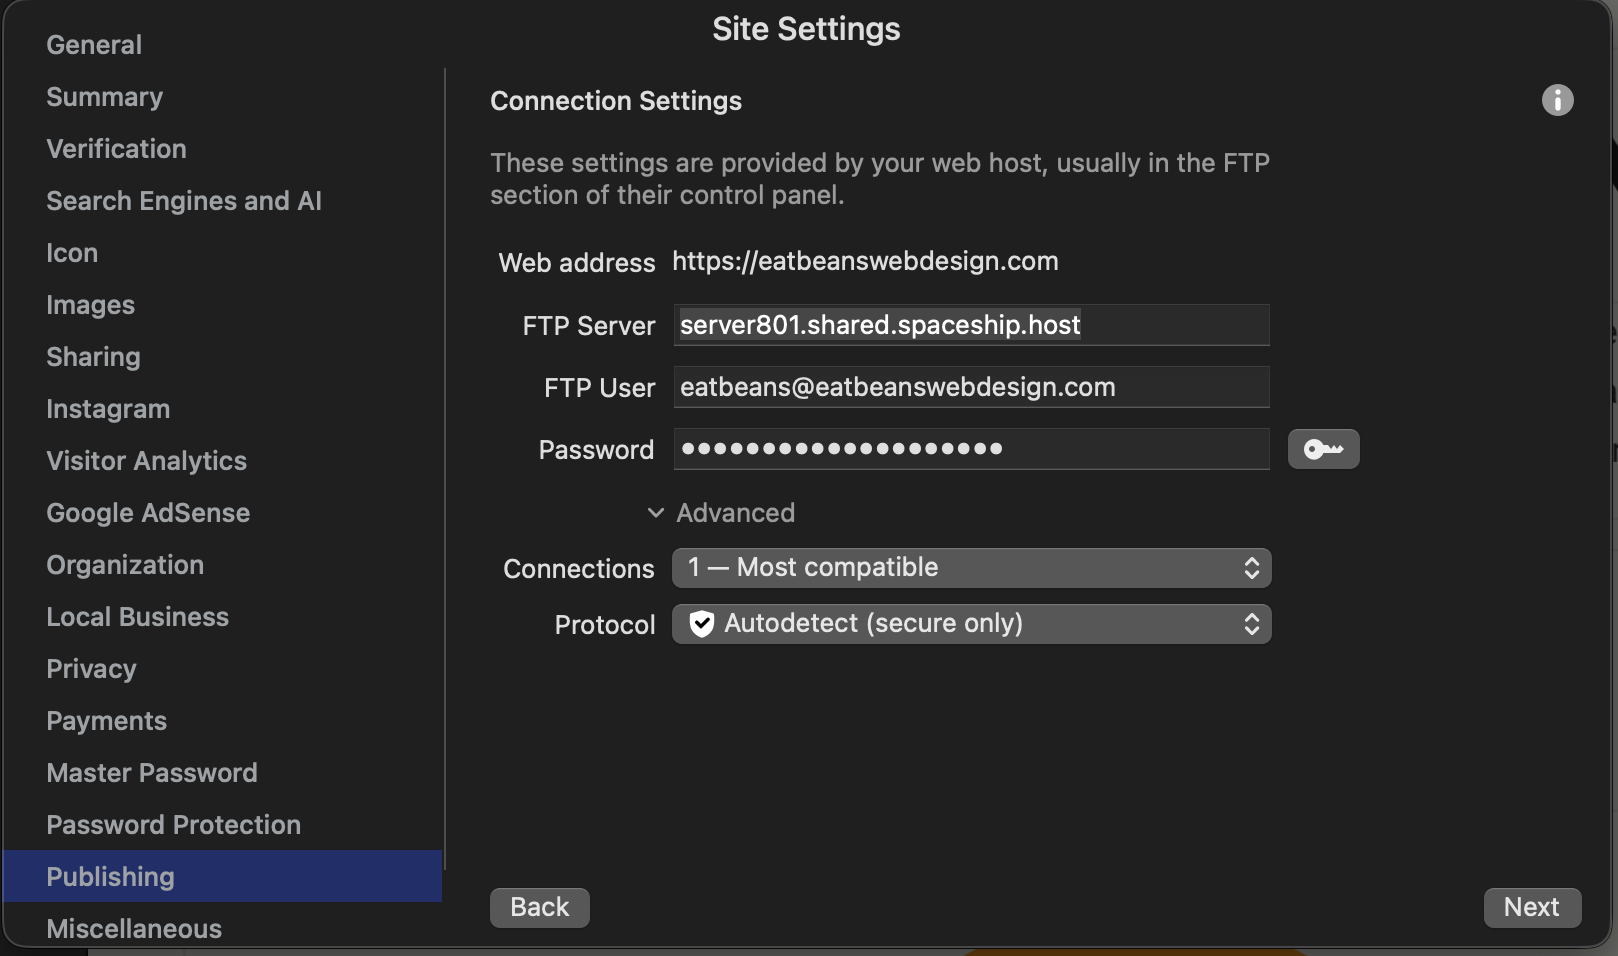Open the Summary settings section
The width and height of the screenshot is (1618, 956).
coord(104,97)
